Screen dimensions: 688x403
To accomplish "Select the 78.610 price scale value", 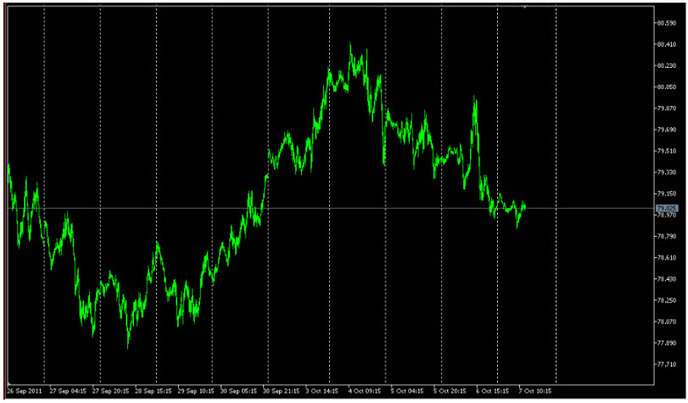I will pyautogui.click(x=666, y=258).
